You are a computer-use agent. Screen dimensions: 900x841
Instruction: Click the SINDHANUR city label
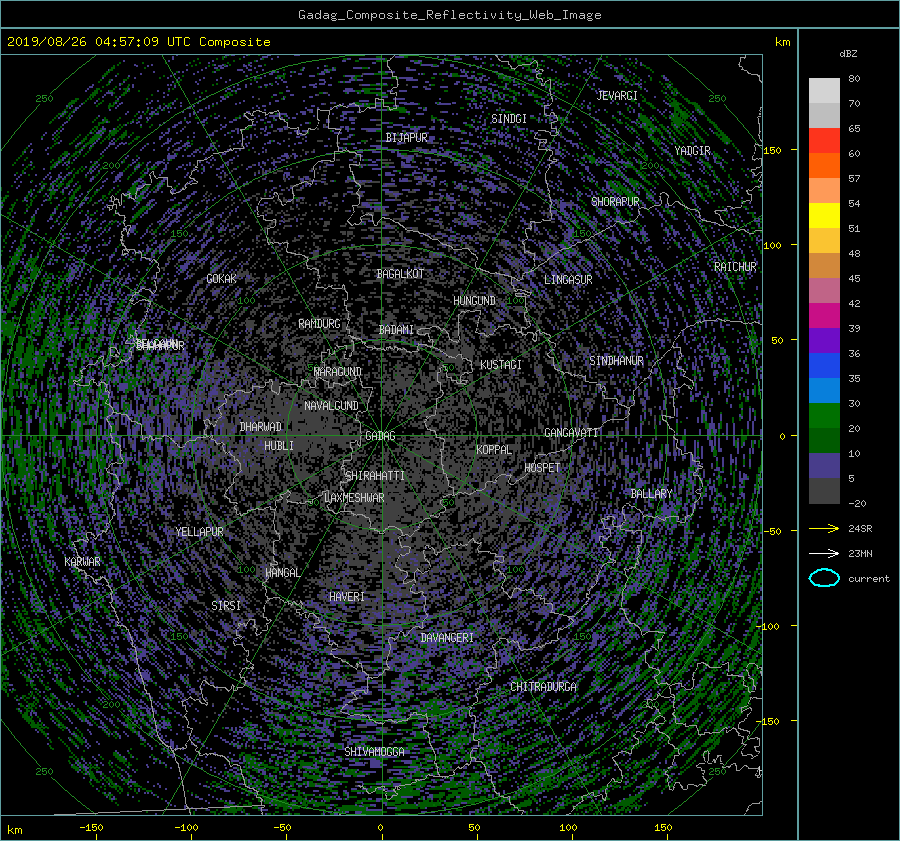click(616, 361)
